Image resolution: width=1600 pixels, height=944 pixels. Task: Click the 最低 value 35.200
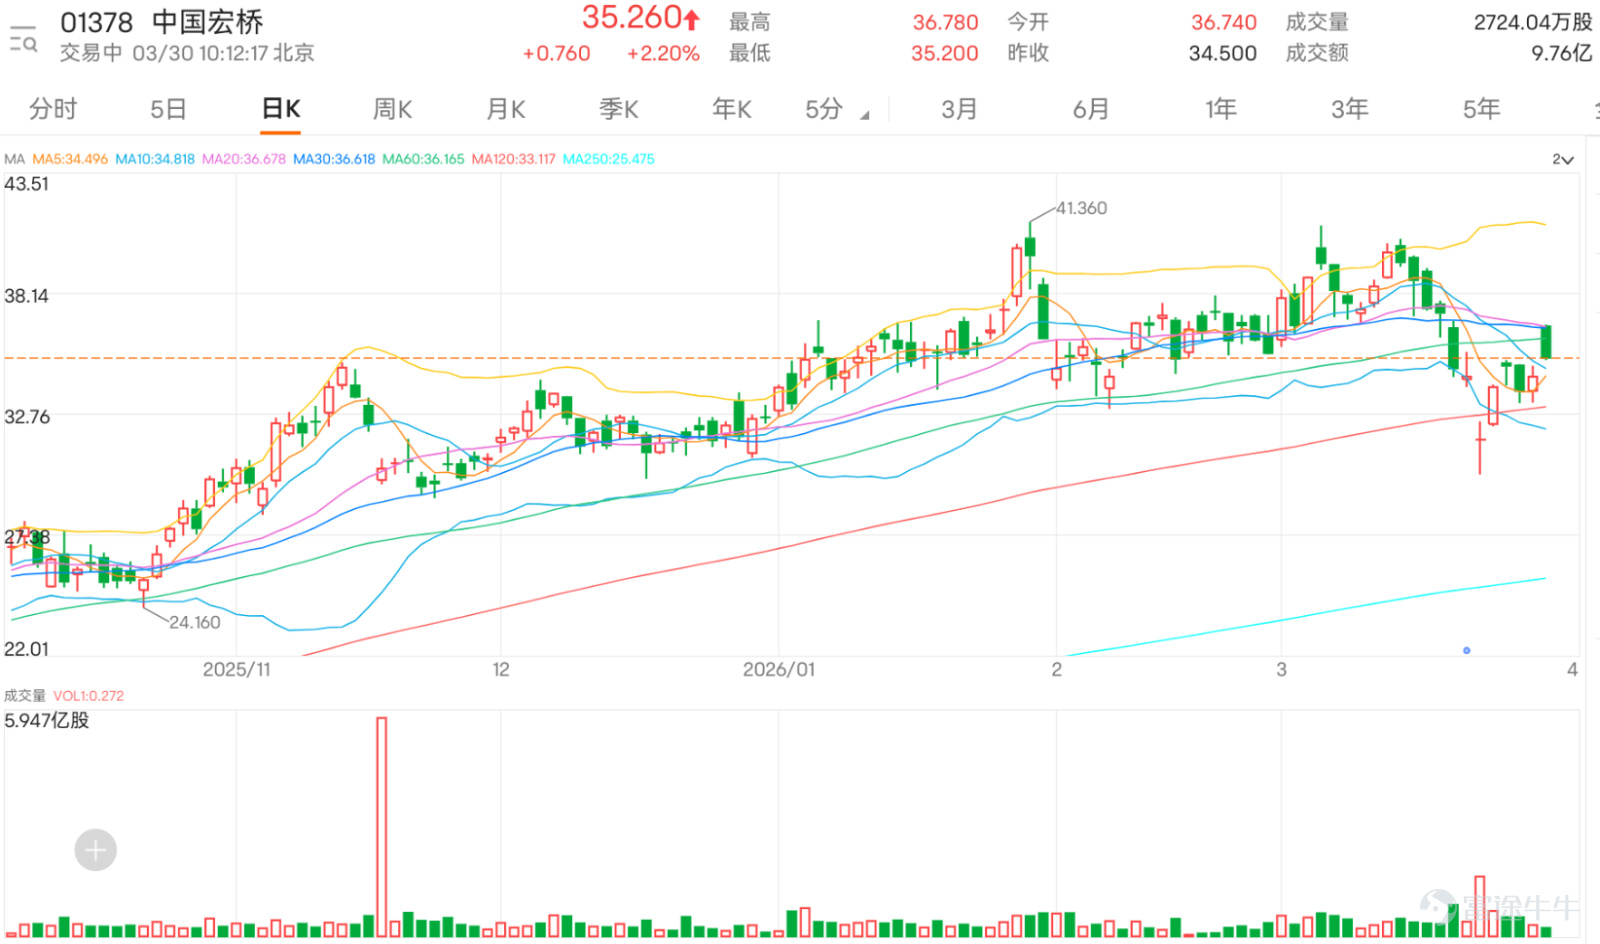pyautogui.click(x=945, y=53)
